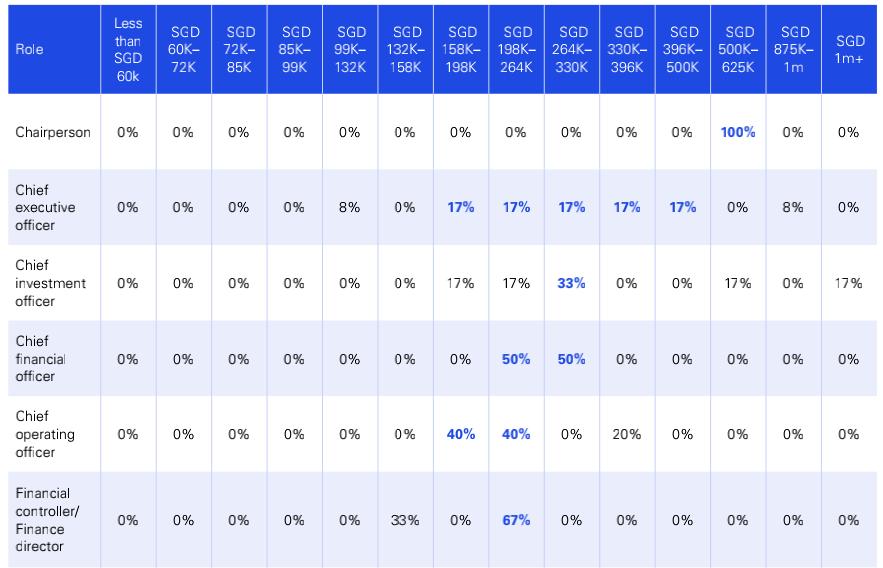Click the Chairperson row label
The image size is (883, 568).
click(x=53, y=132)
